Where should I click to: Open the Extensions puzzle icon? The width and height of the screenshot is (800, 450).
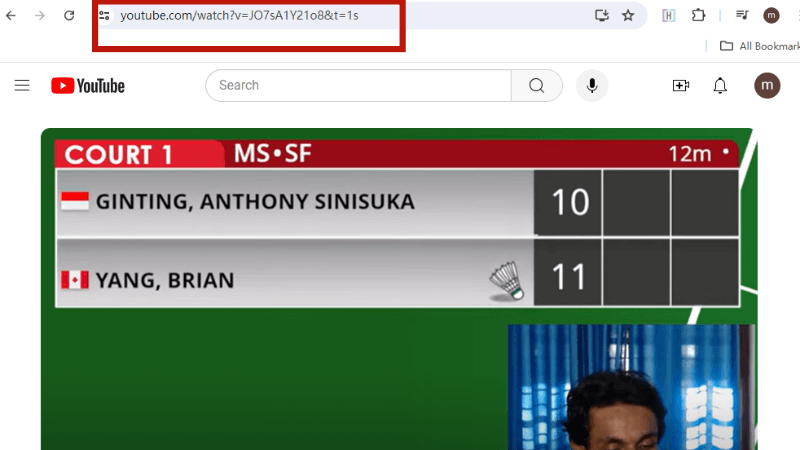click(x=698, y=15)
